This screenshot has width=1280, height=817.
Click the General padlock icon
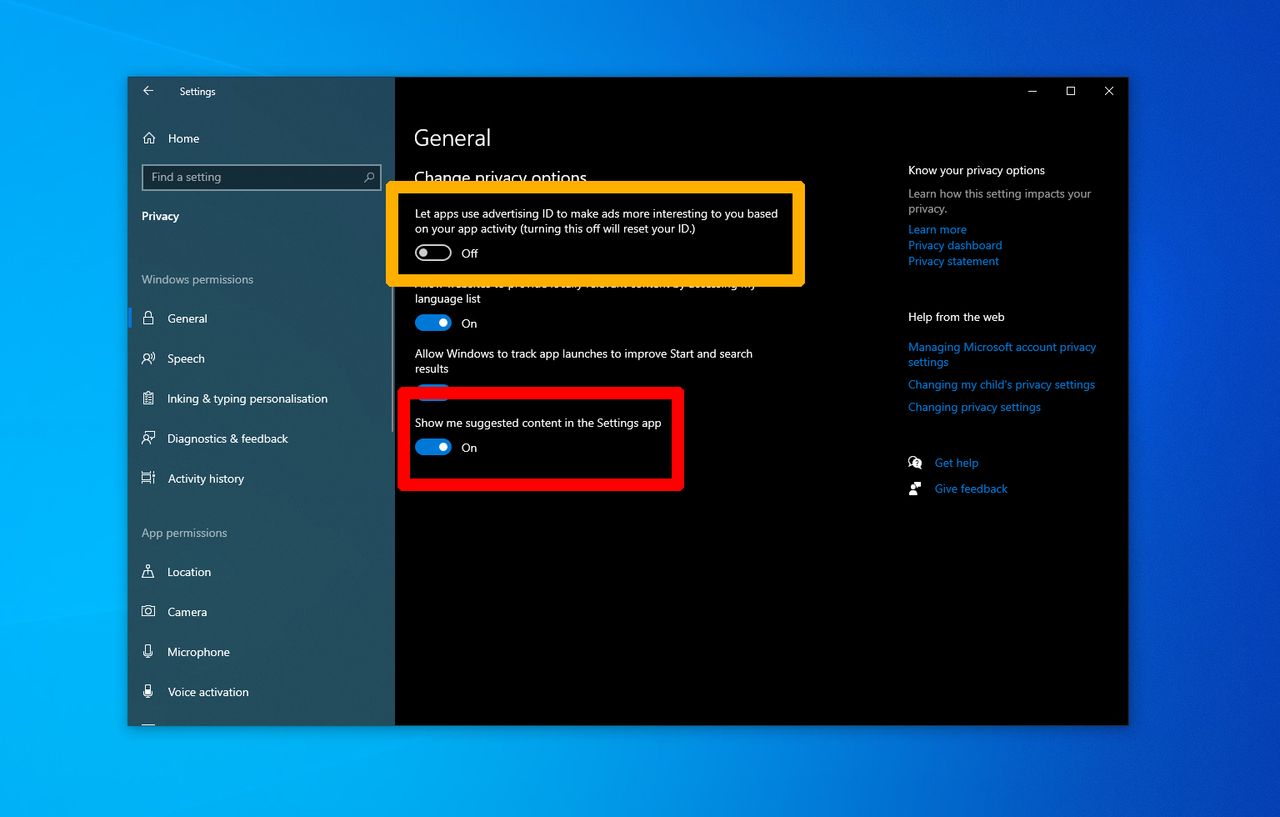[148, 318]
